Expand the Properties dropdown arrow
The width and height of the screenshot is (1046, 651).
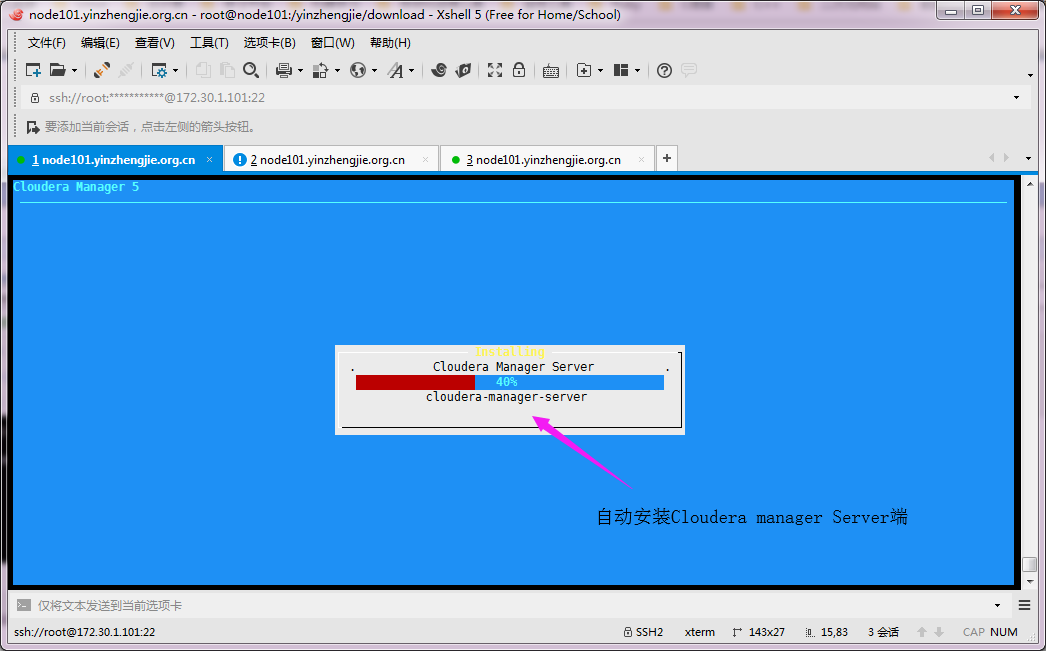(x=175, y=70)
